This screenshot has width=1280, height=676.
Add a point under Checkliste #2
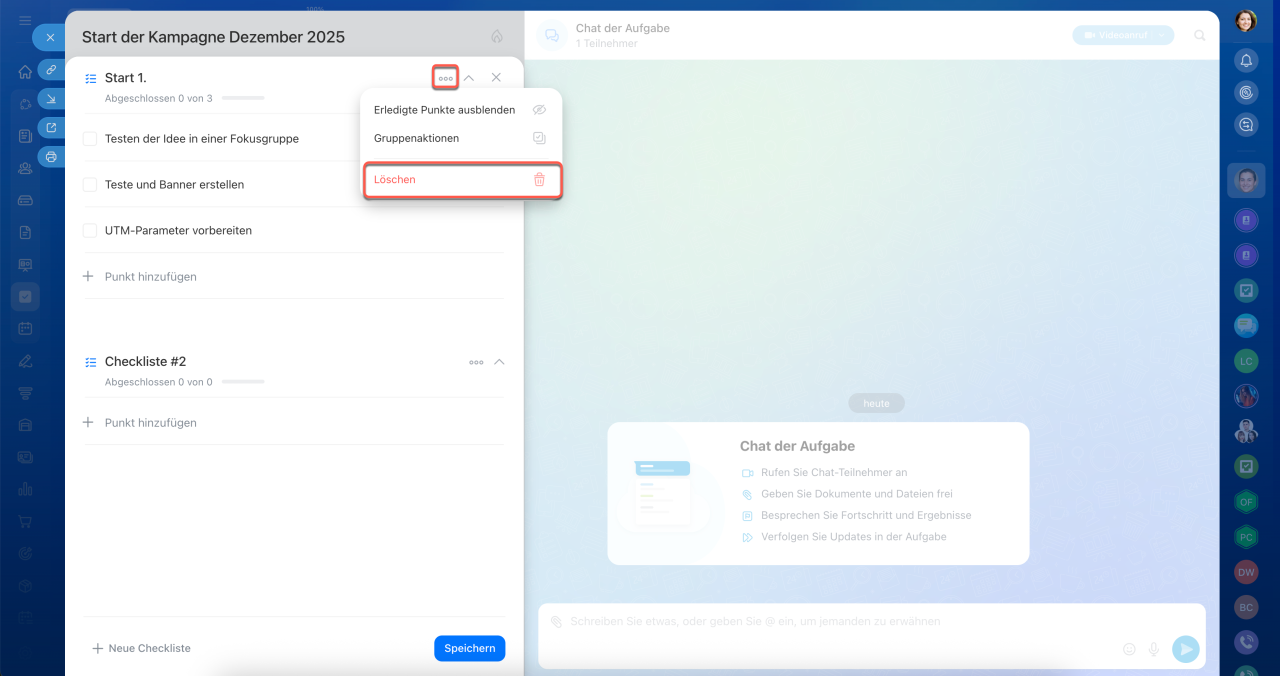tap(140, 423)
